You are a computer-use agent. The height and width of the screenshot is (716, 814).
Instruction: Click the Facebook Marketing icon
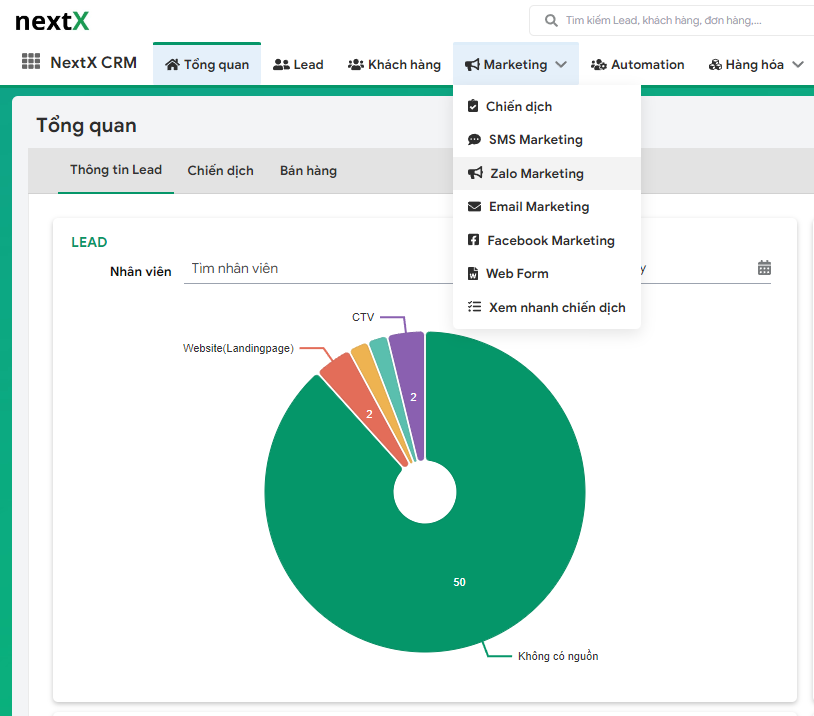tap(473, 240)
